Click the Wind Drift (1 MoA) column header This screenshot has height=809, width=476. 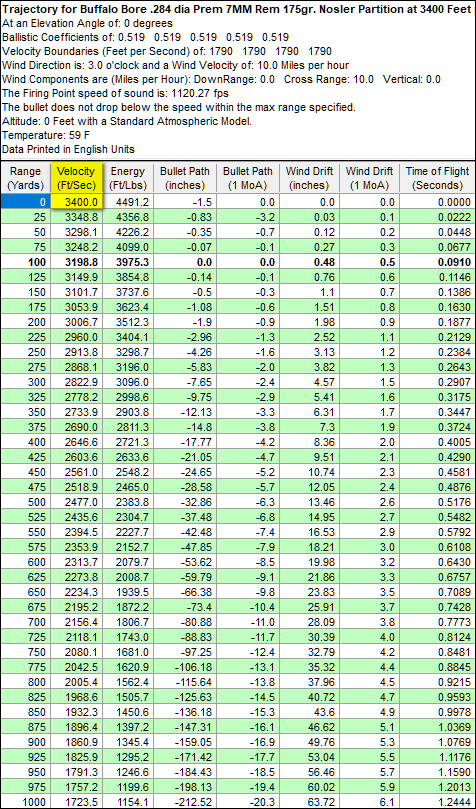click(x=371, y=178)
